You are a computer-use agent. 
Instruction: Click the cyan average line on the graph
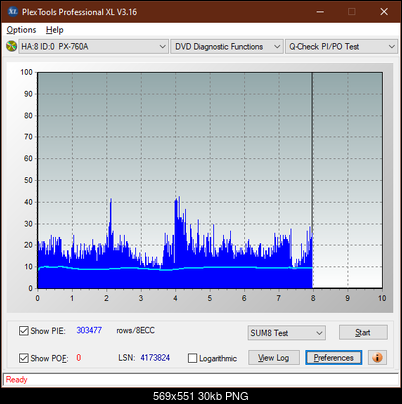175,268
